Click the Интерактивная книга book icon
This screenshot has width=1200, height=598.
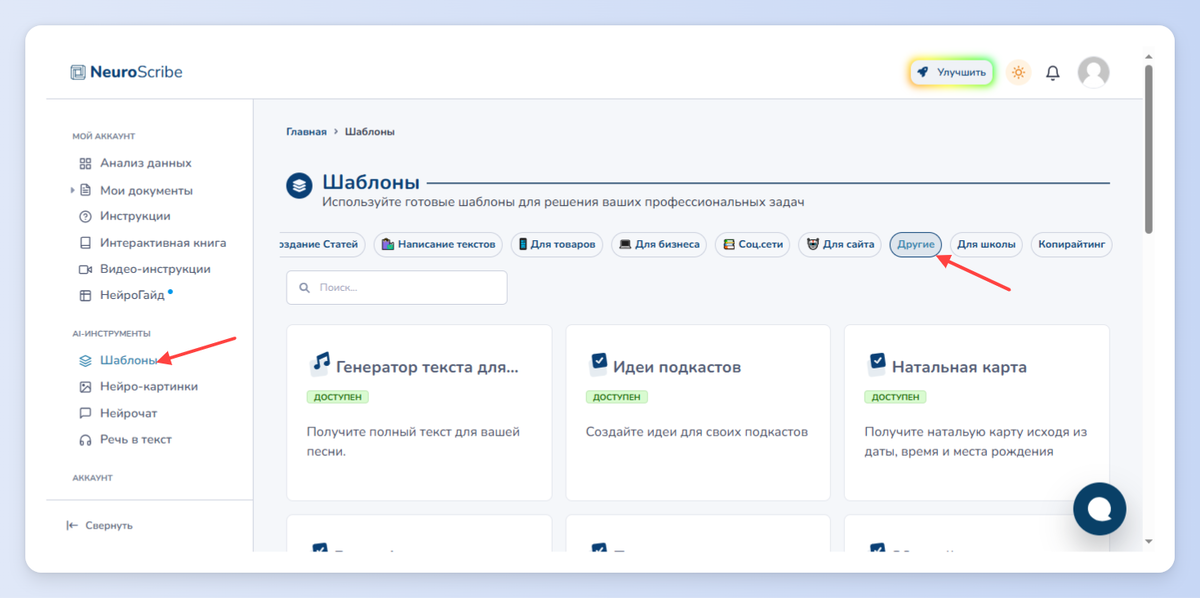click(x=85, y=243)
